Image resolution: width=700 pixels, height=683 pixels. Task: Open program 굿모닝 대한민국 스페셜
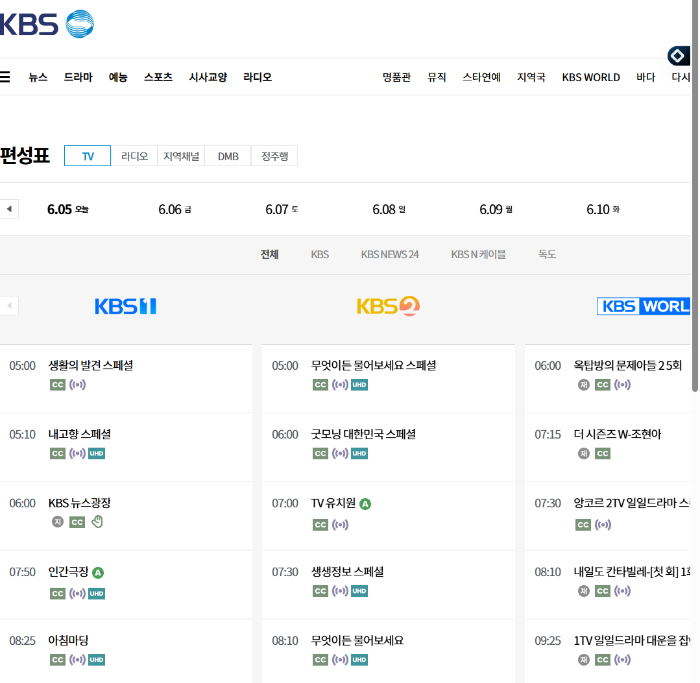[363, 434]
